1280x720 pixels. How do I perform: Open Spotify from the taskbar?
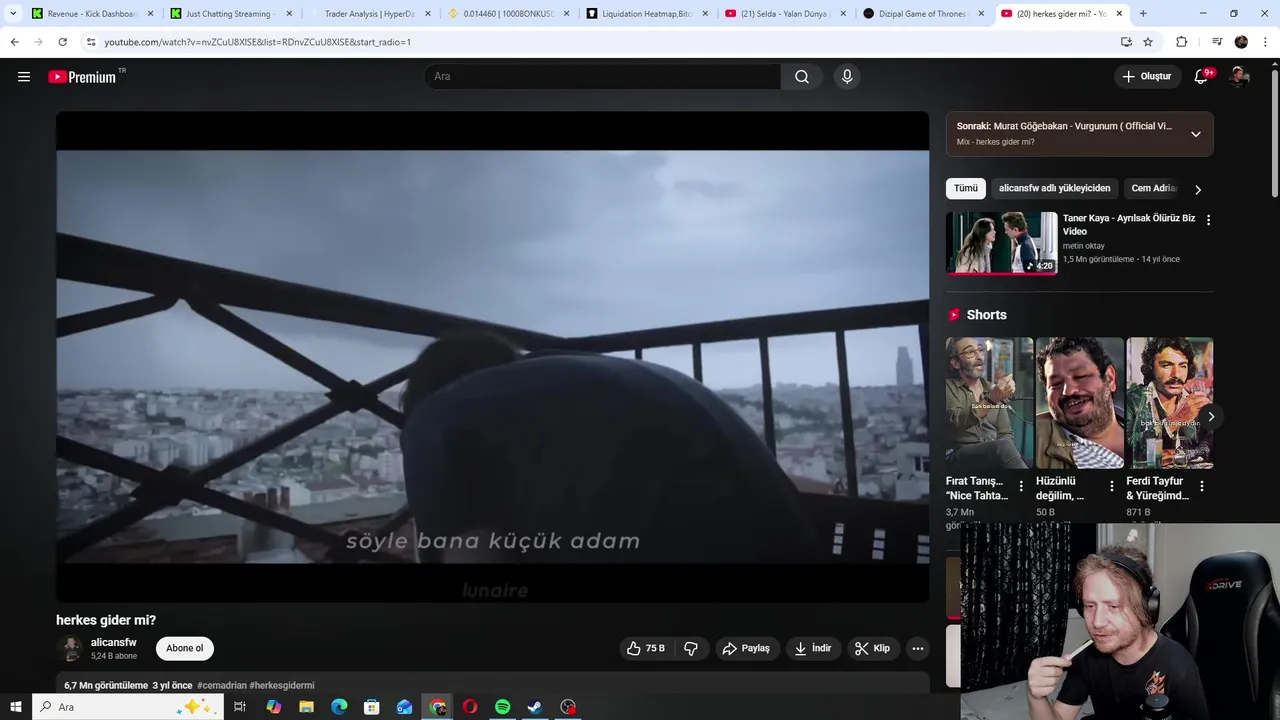(503, 707)
